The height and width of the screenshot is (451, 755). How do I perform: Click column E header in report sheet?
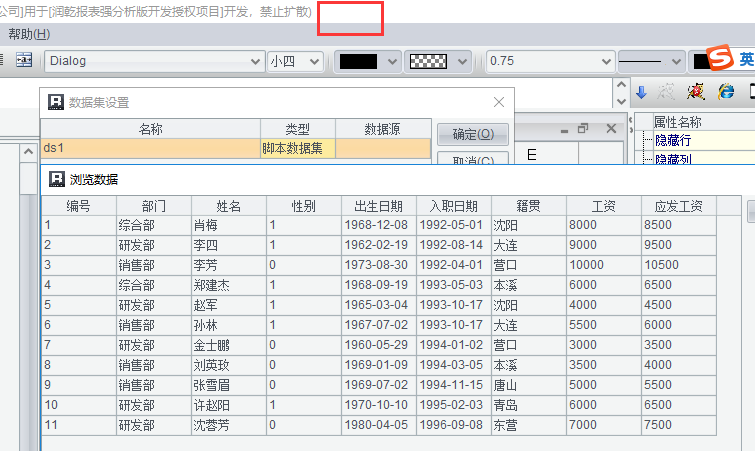click(532, 155)
